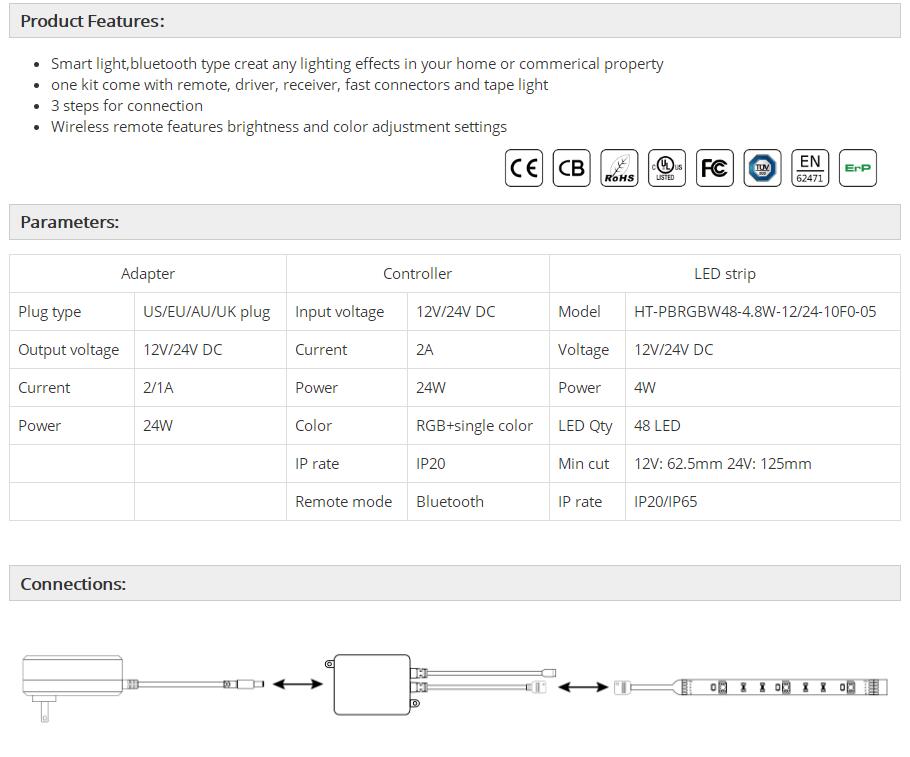
Task: Click the Model label cell
Action: (587, 312)
